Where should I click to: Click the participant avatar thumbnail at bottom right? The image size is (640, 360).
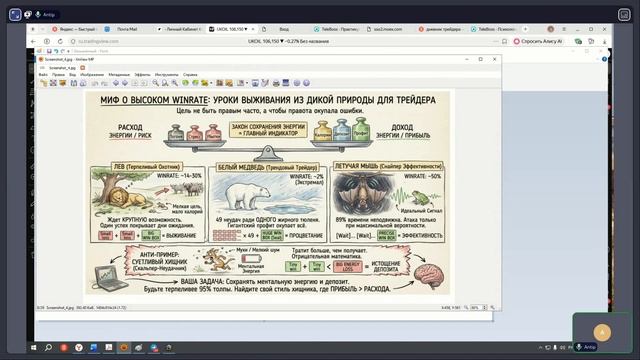(602, 333)
